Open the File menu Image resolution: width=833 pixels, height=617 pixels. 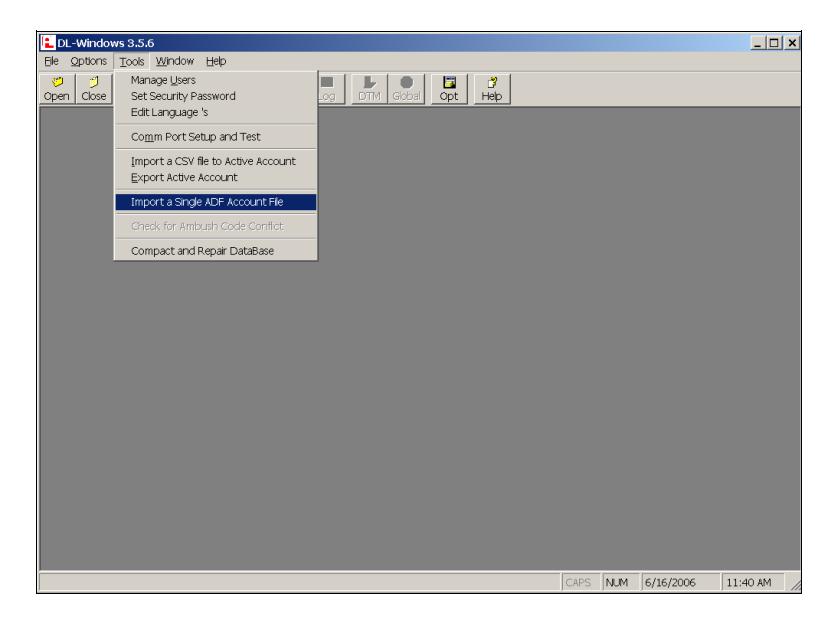52,61
